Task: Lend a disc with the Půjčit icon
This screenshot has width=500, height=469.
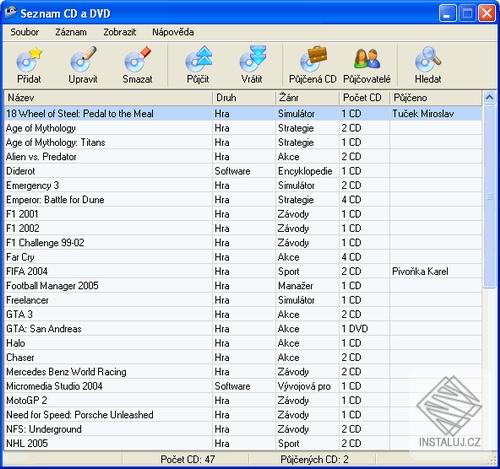Action: [198, 60]
